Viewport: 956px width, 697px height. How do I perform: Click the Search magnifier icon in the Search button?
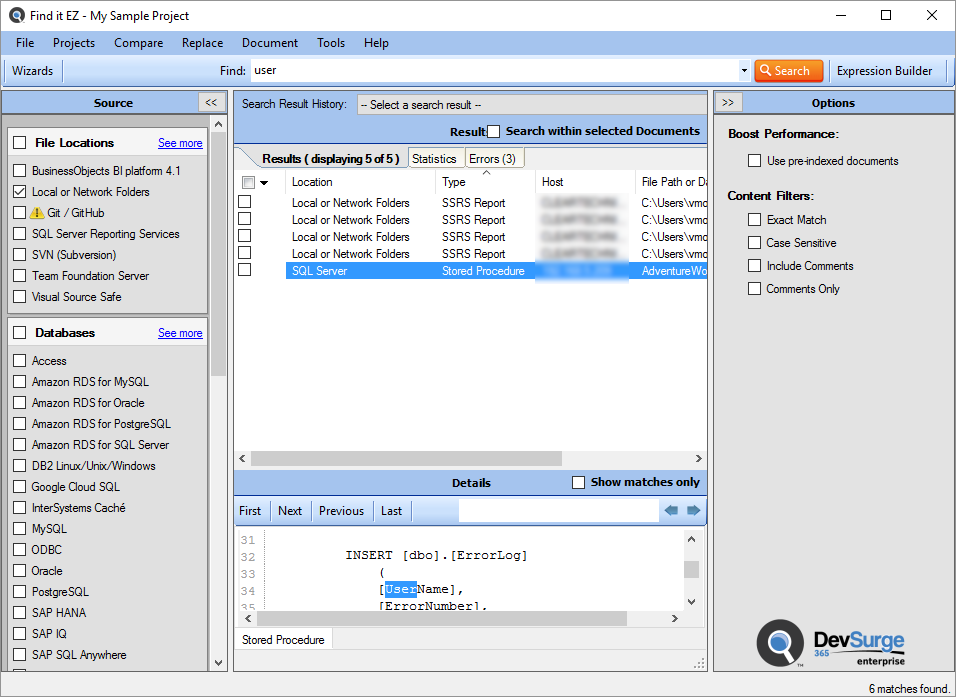(765, 71)
